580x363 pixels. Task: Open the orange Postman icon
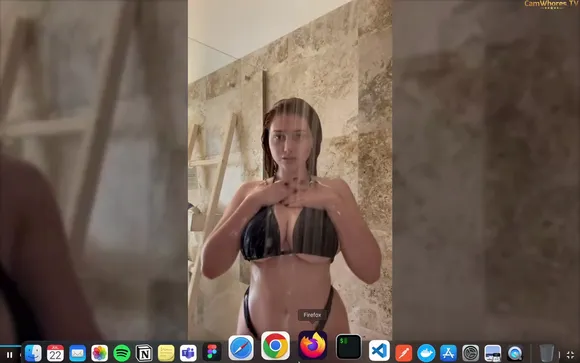[404, 353]
